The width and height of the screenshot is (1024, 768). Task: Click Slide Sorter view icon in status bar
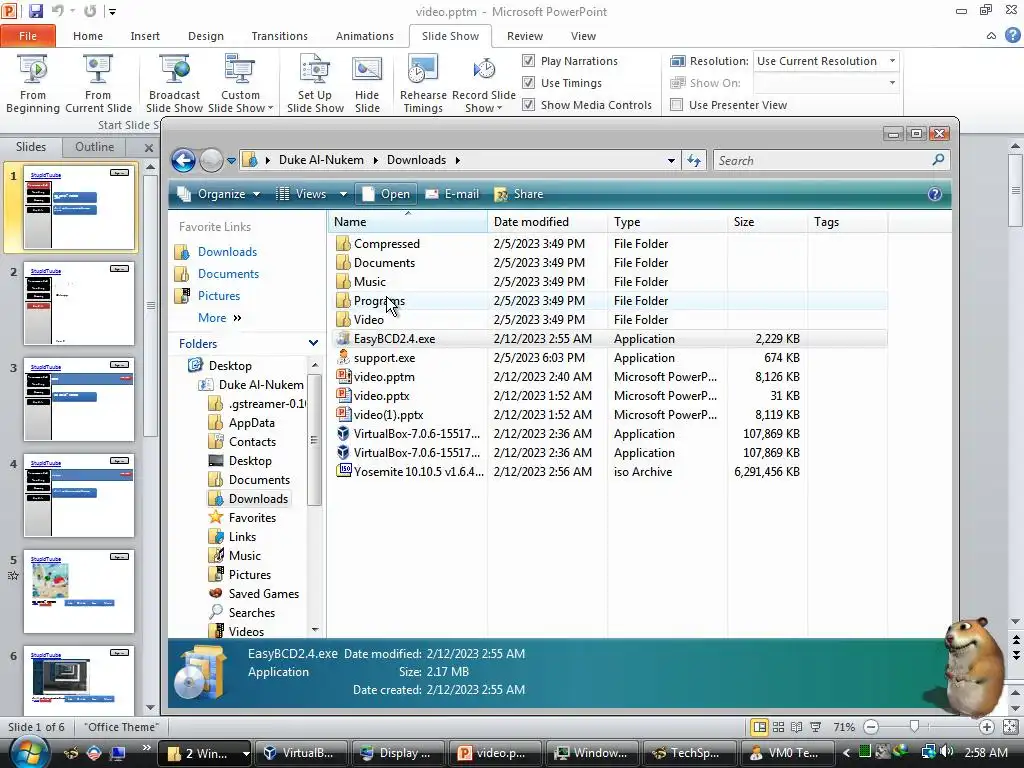[x=778, y=727]
